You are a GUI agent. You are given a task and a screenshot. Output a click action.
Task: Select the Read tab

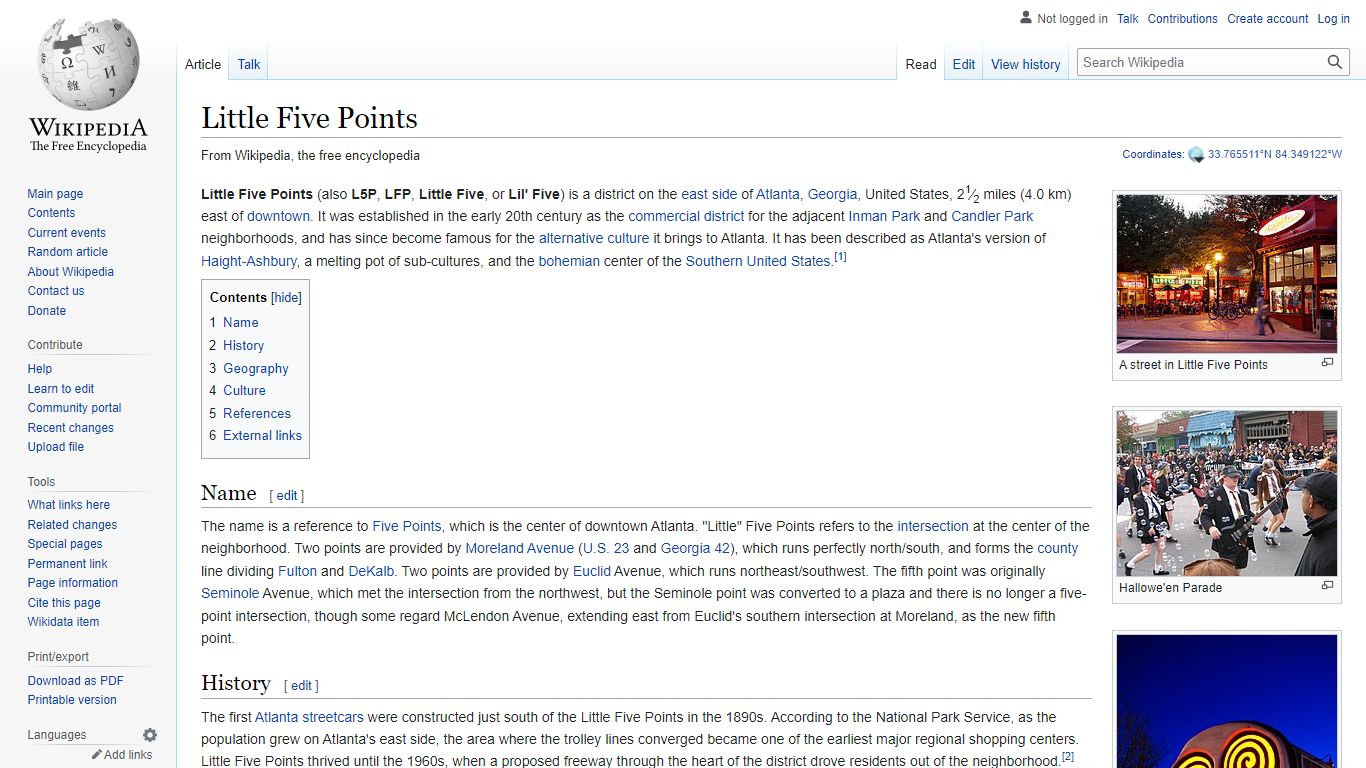coord(921,64)
